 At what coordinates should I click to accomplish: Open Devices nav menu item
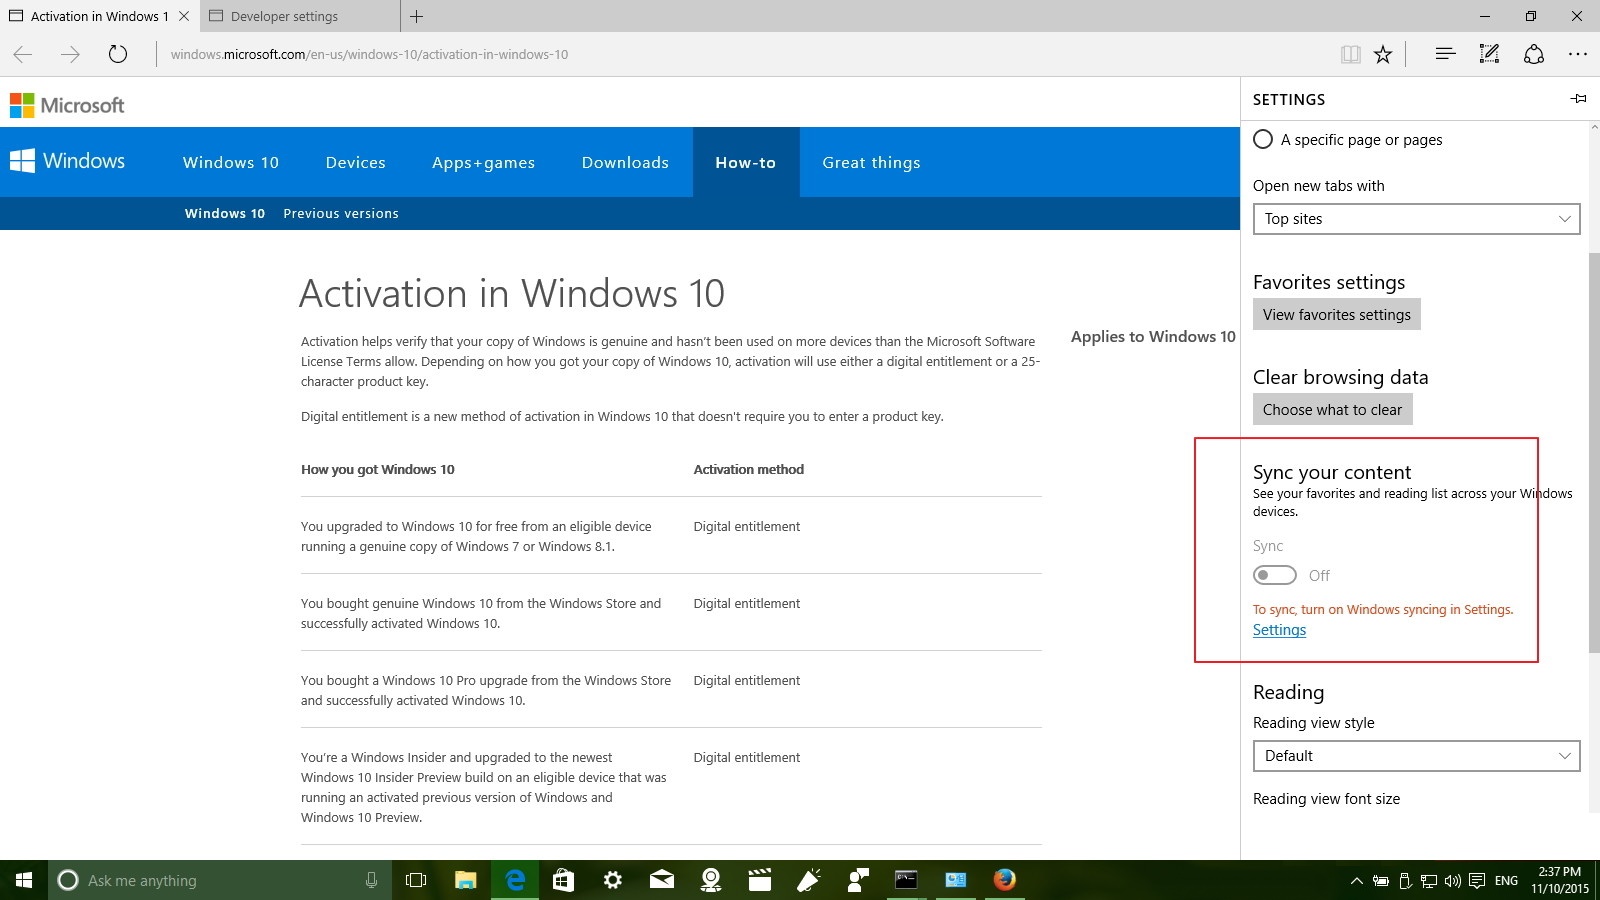(x=355, y=162)
